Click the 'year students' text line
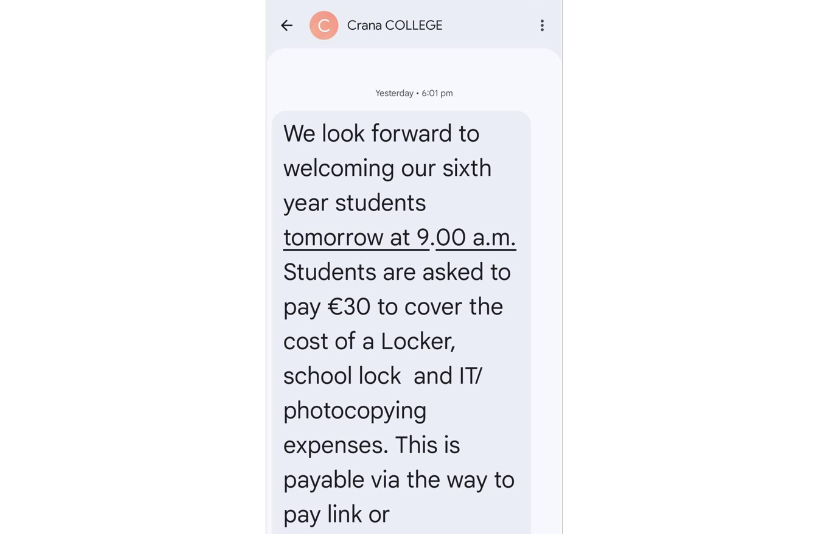 coord(354,203)
